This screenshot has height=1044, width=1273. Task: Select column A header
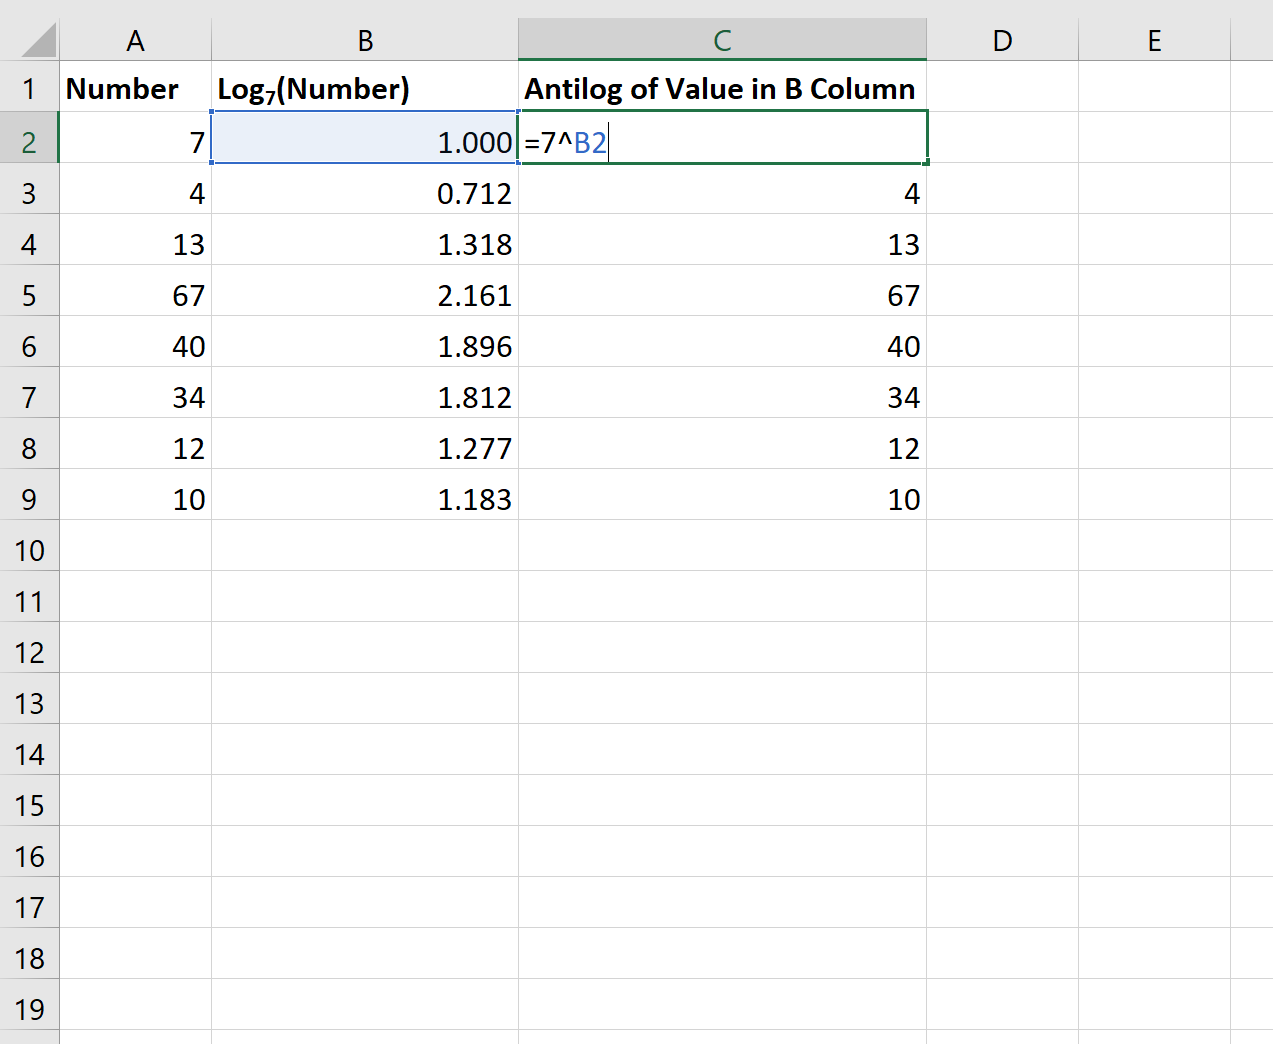pyautogui.click(x=135, y=40)
